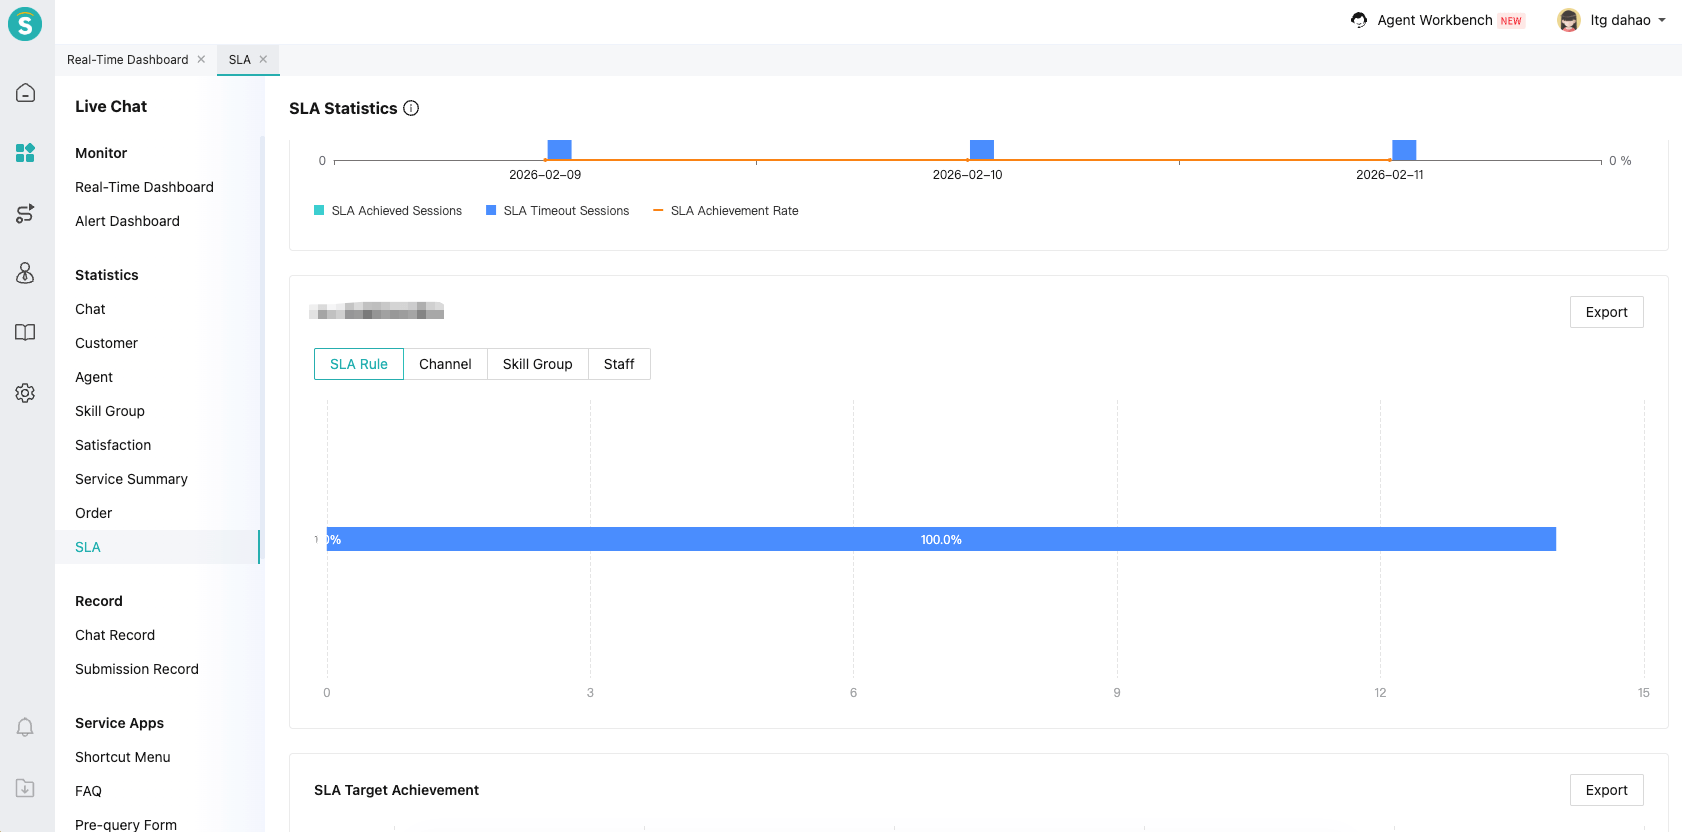Screen dimensions: 1682x832
Task: Switch to the Real-Time Dashboard tab
Action: tap(127, 60)
